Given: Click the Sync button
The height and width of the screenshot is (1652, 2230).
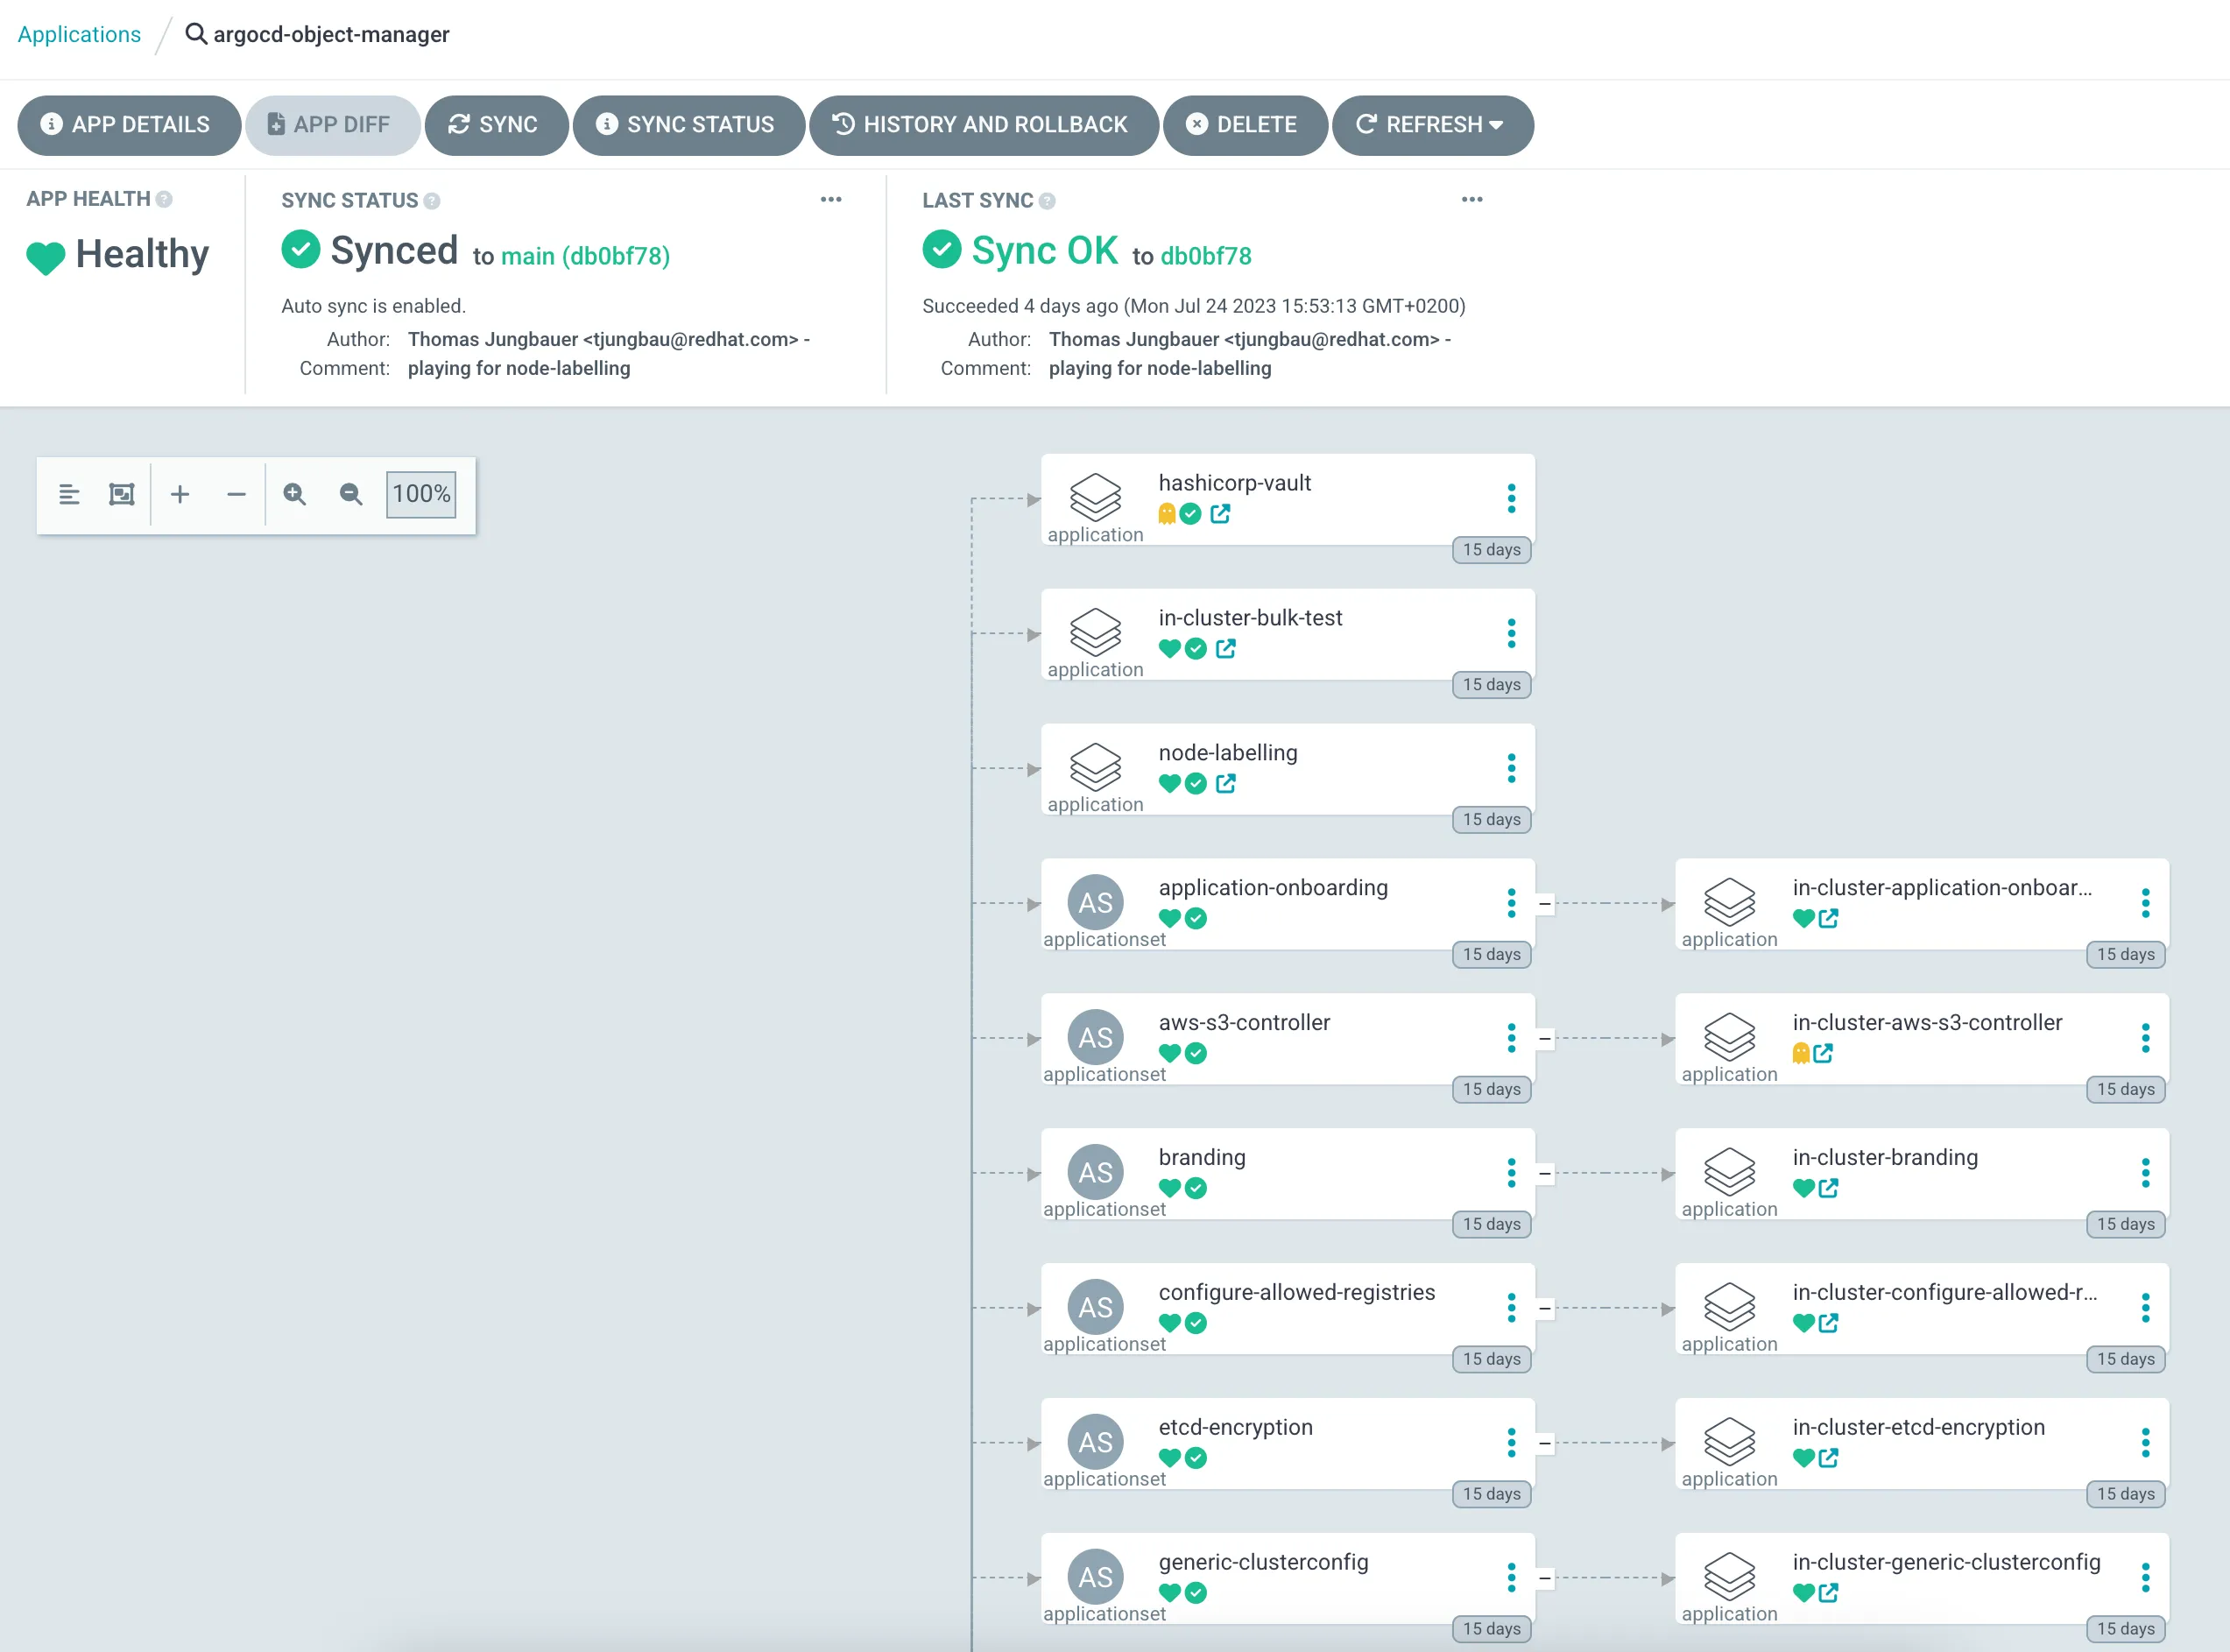Looking at the screenshot, I should [496, 125].
